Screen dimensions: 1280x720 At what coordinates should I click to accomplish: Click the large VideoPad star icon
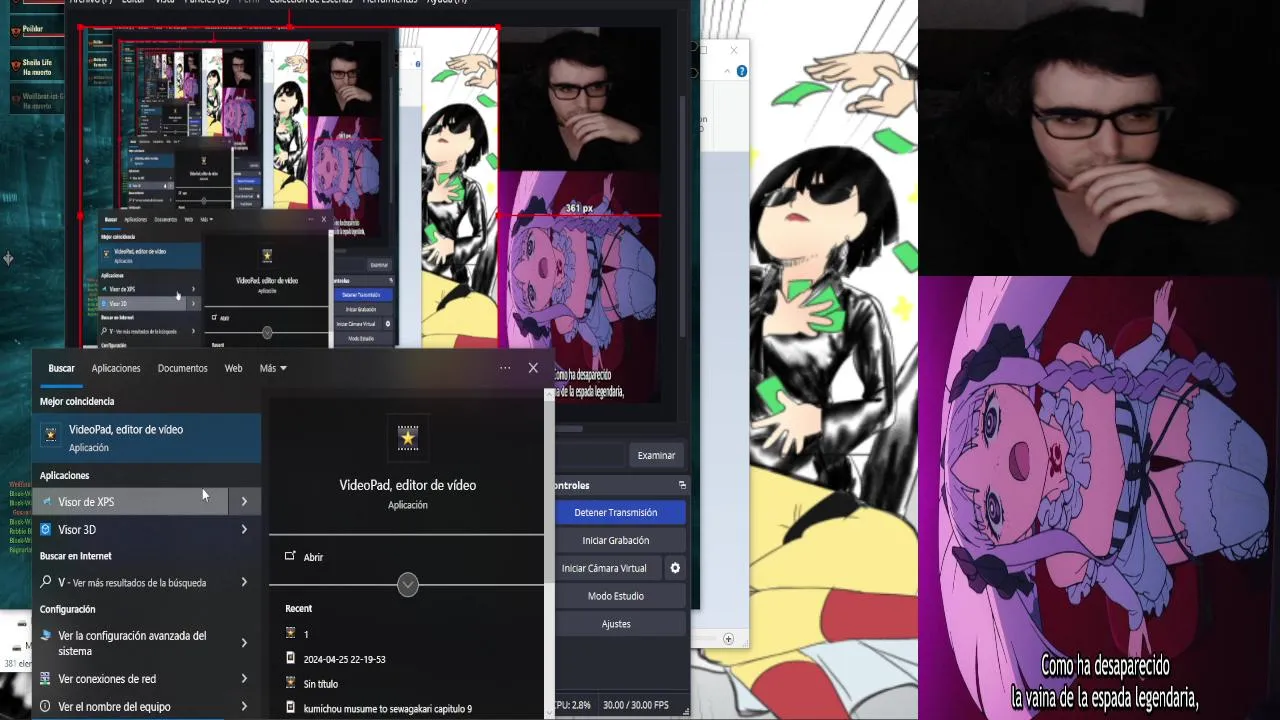pyautogui.click(x=407, y=438)
